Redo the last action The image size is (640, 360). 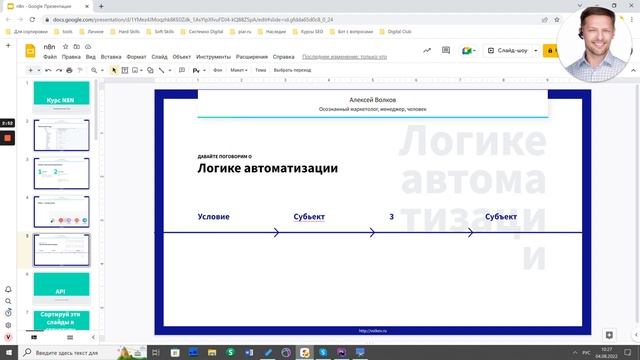coord(59,70)
